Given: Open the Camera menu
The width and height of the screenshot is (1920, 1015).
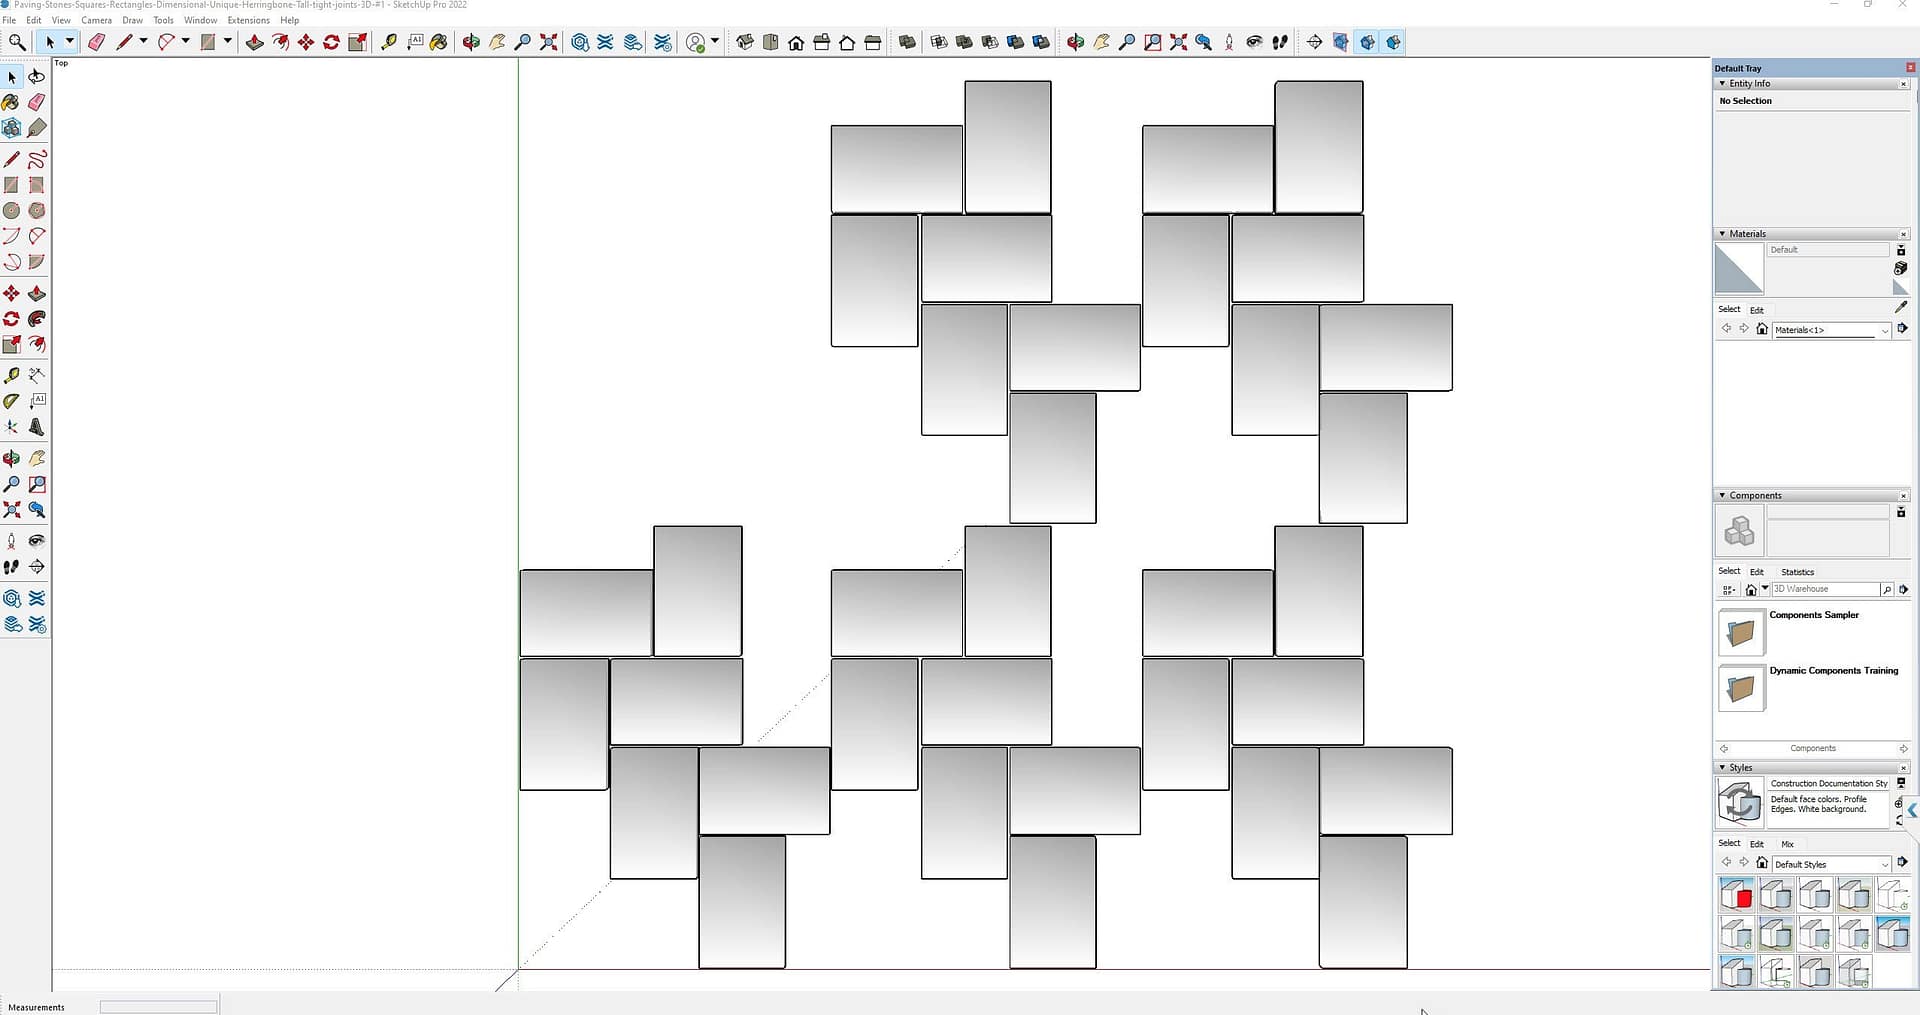Looking at the screenshot, I should [96, 20].
